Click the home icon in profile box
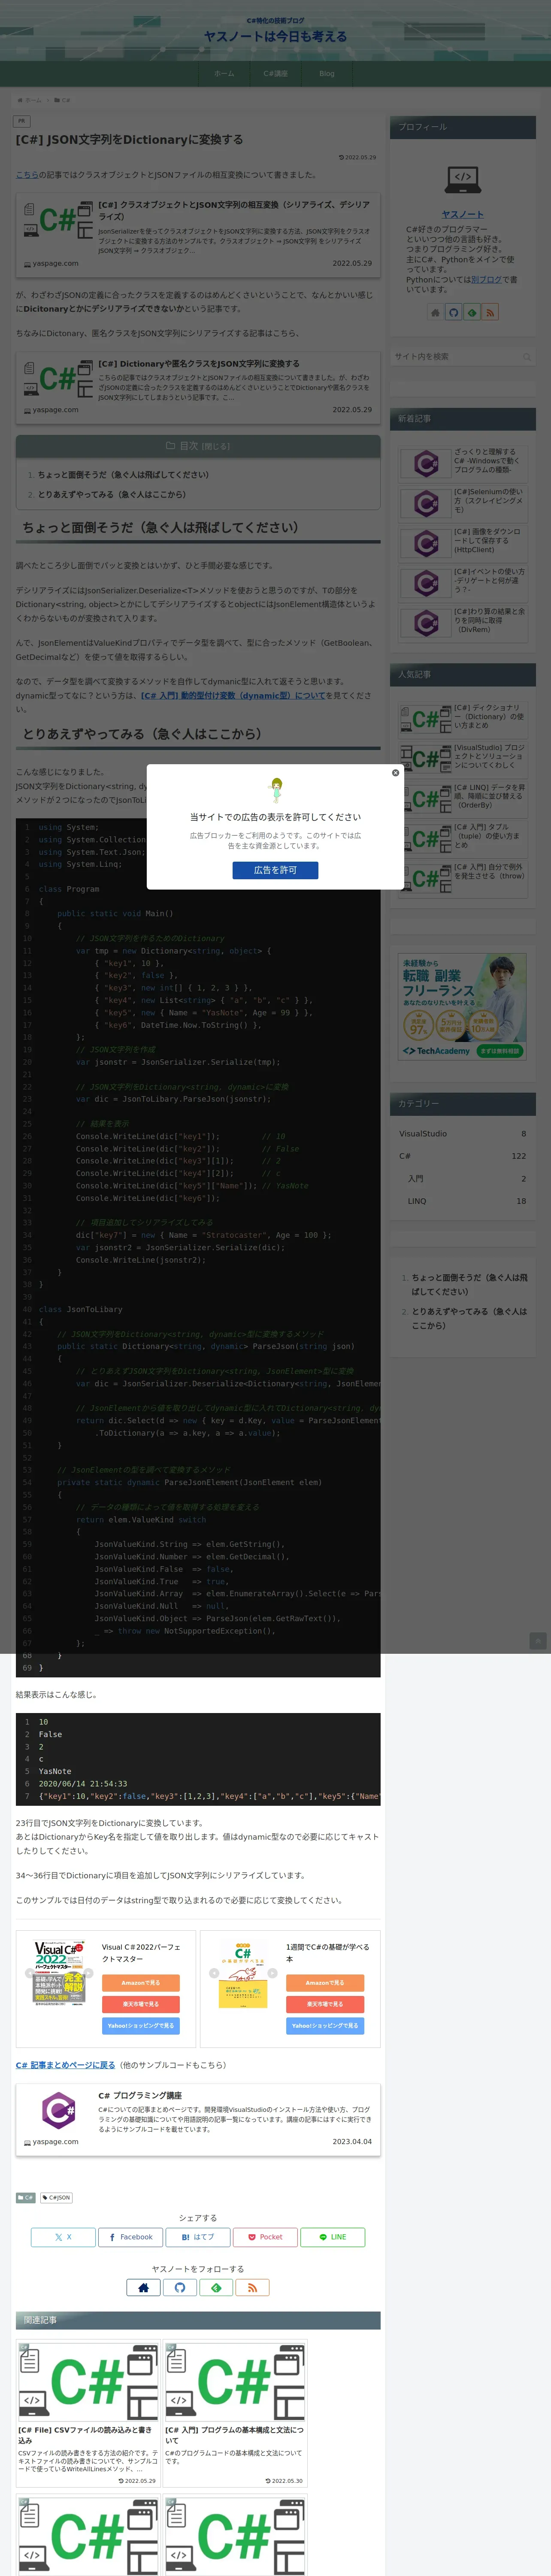The height and width of the screenshot is (2576, 551). pos(435,313)
